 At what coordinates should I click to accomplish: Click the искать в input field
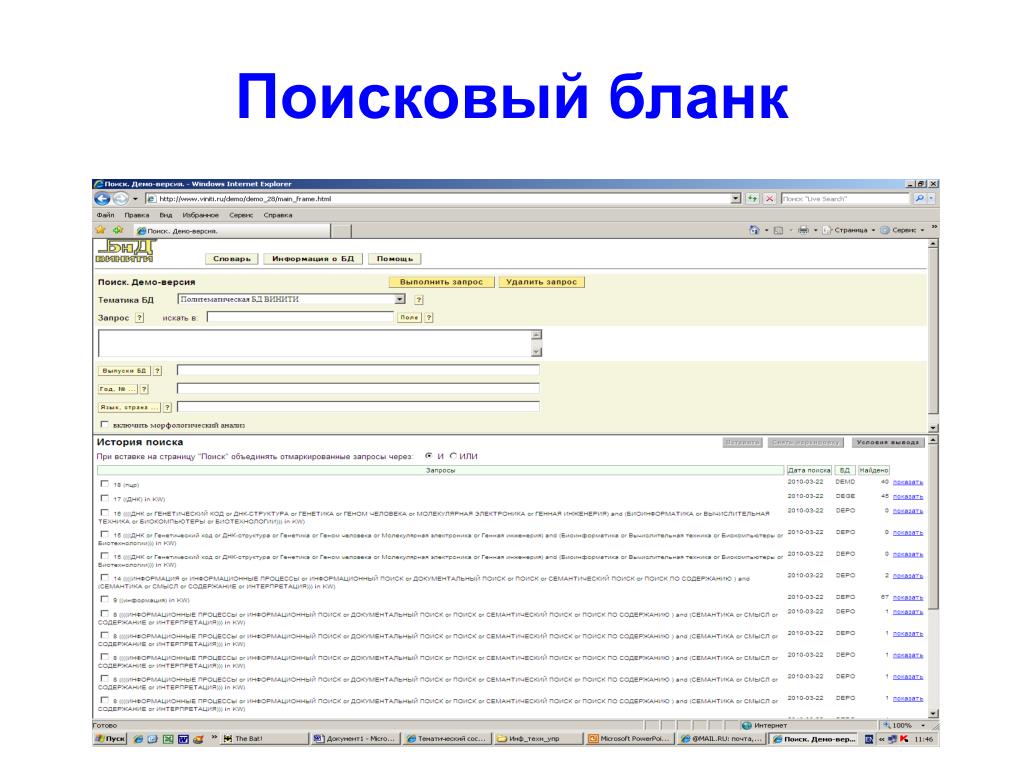(300, 317)
